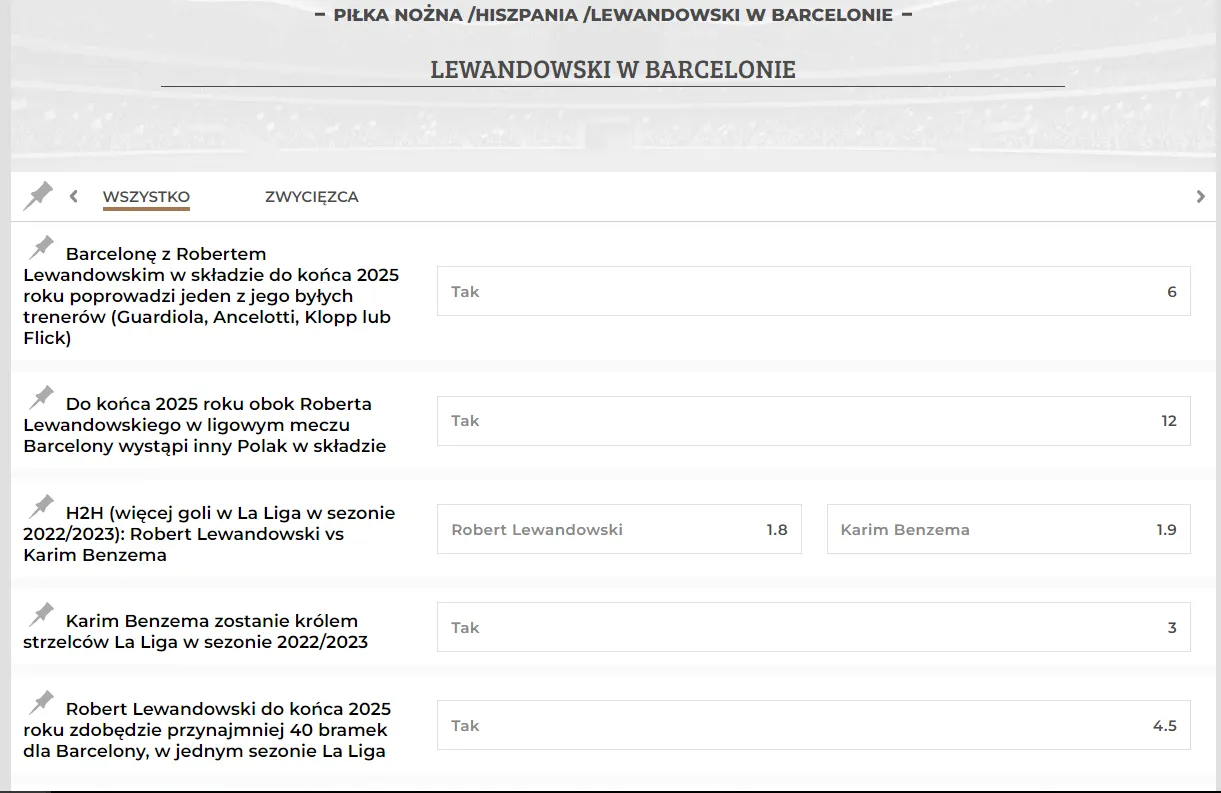Viewport: 1221px width, 793px height.
Task: Bet on Karim Benzema at 1.9
Action: [x=1008, y=530]
